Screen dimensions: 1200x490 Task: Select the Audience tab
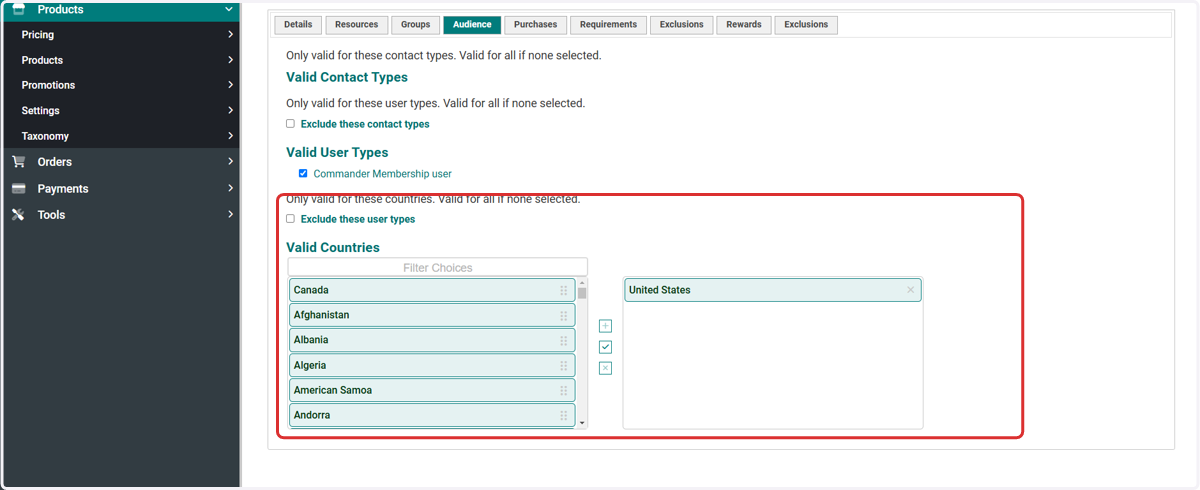(x=472, y=24)
